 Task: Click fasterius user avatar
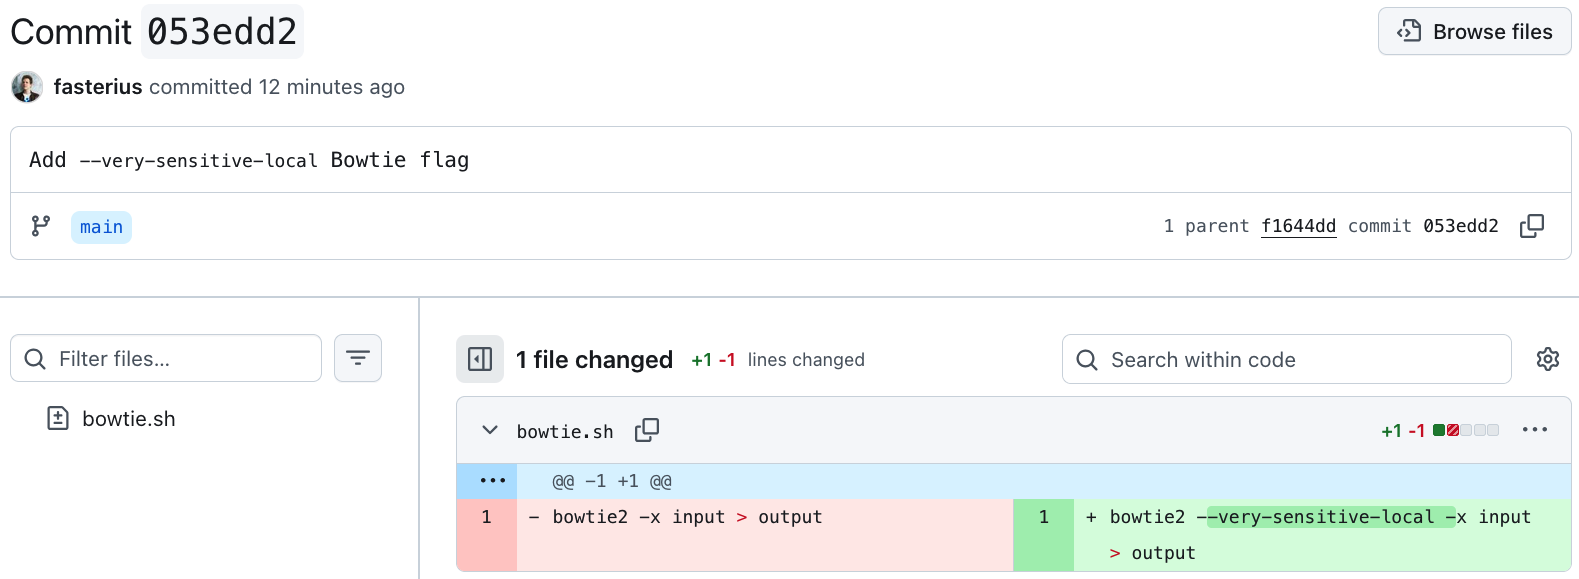pyautogui.click(x=27, y=87)
